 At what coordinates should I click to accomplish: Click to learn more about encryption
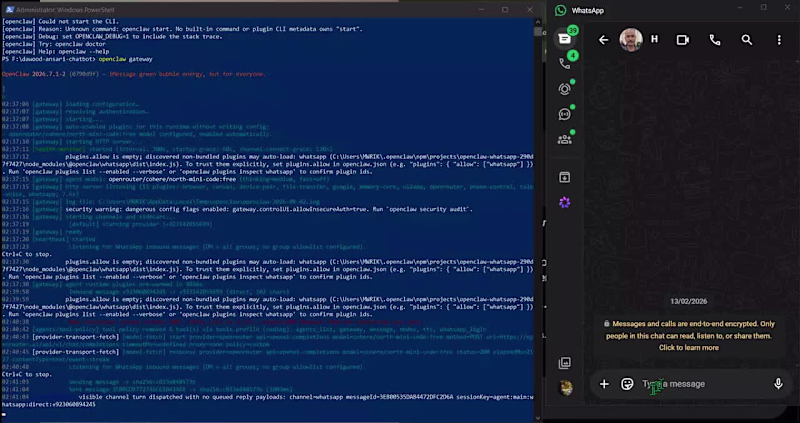tap(689, 347)
